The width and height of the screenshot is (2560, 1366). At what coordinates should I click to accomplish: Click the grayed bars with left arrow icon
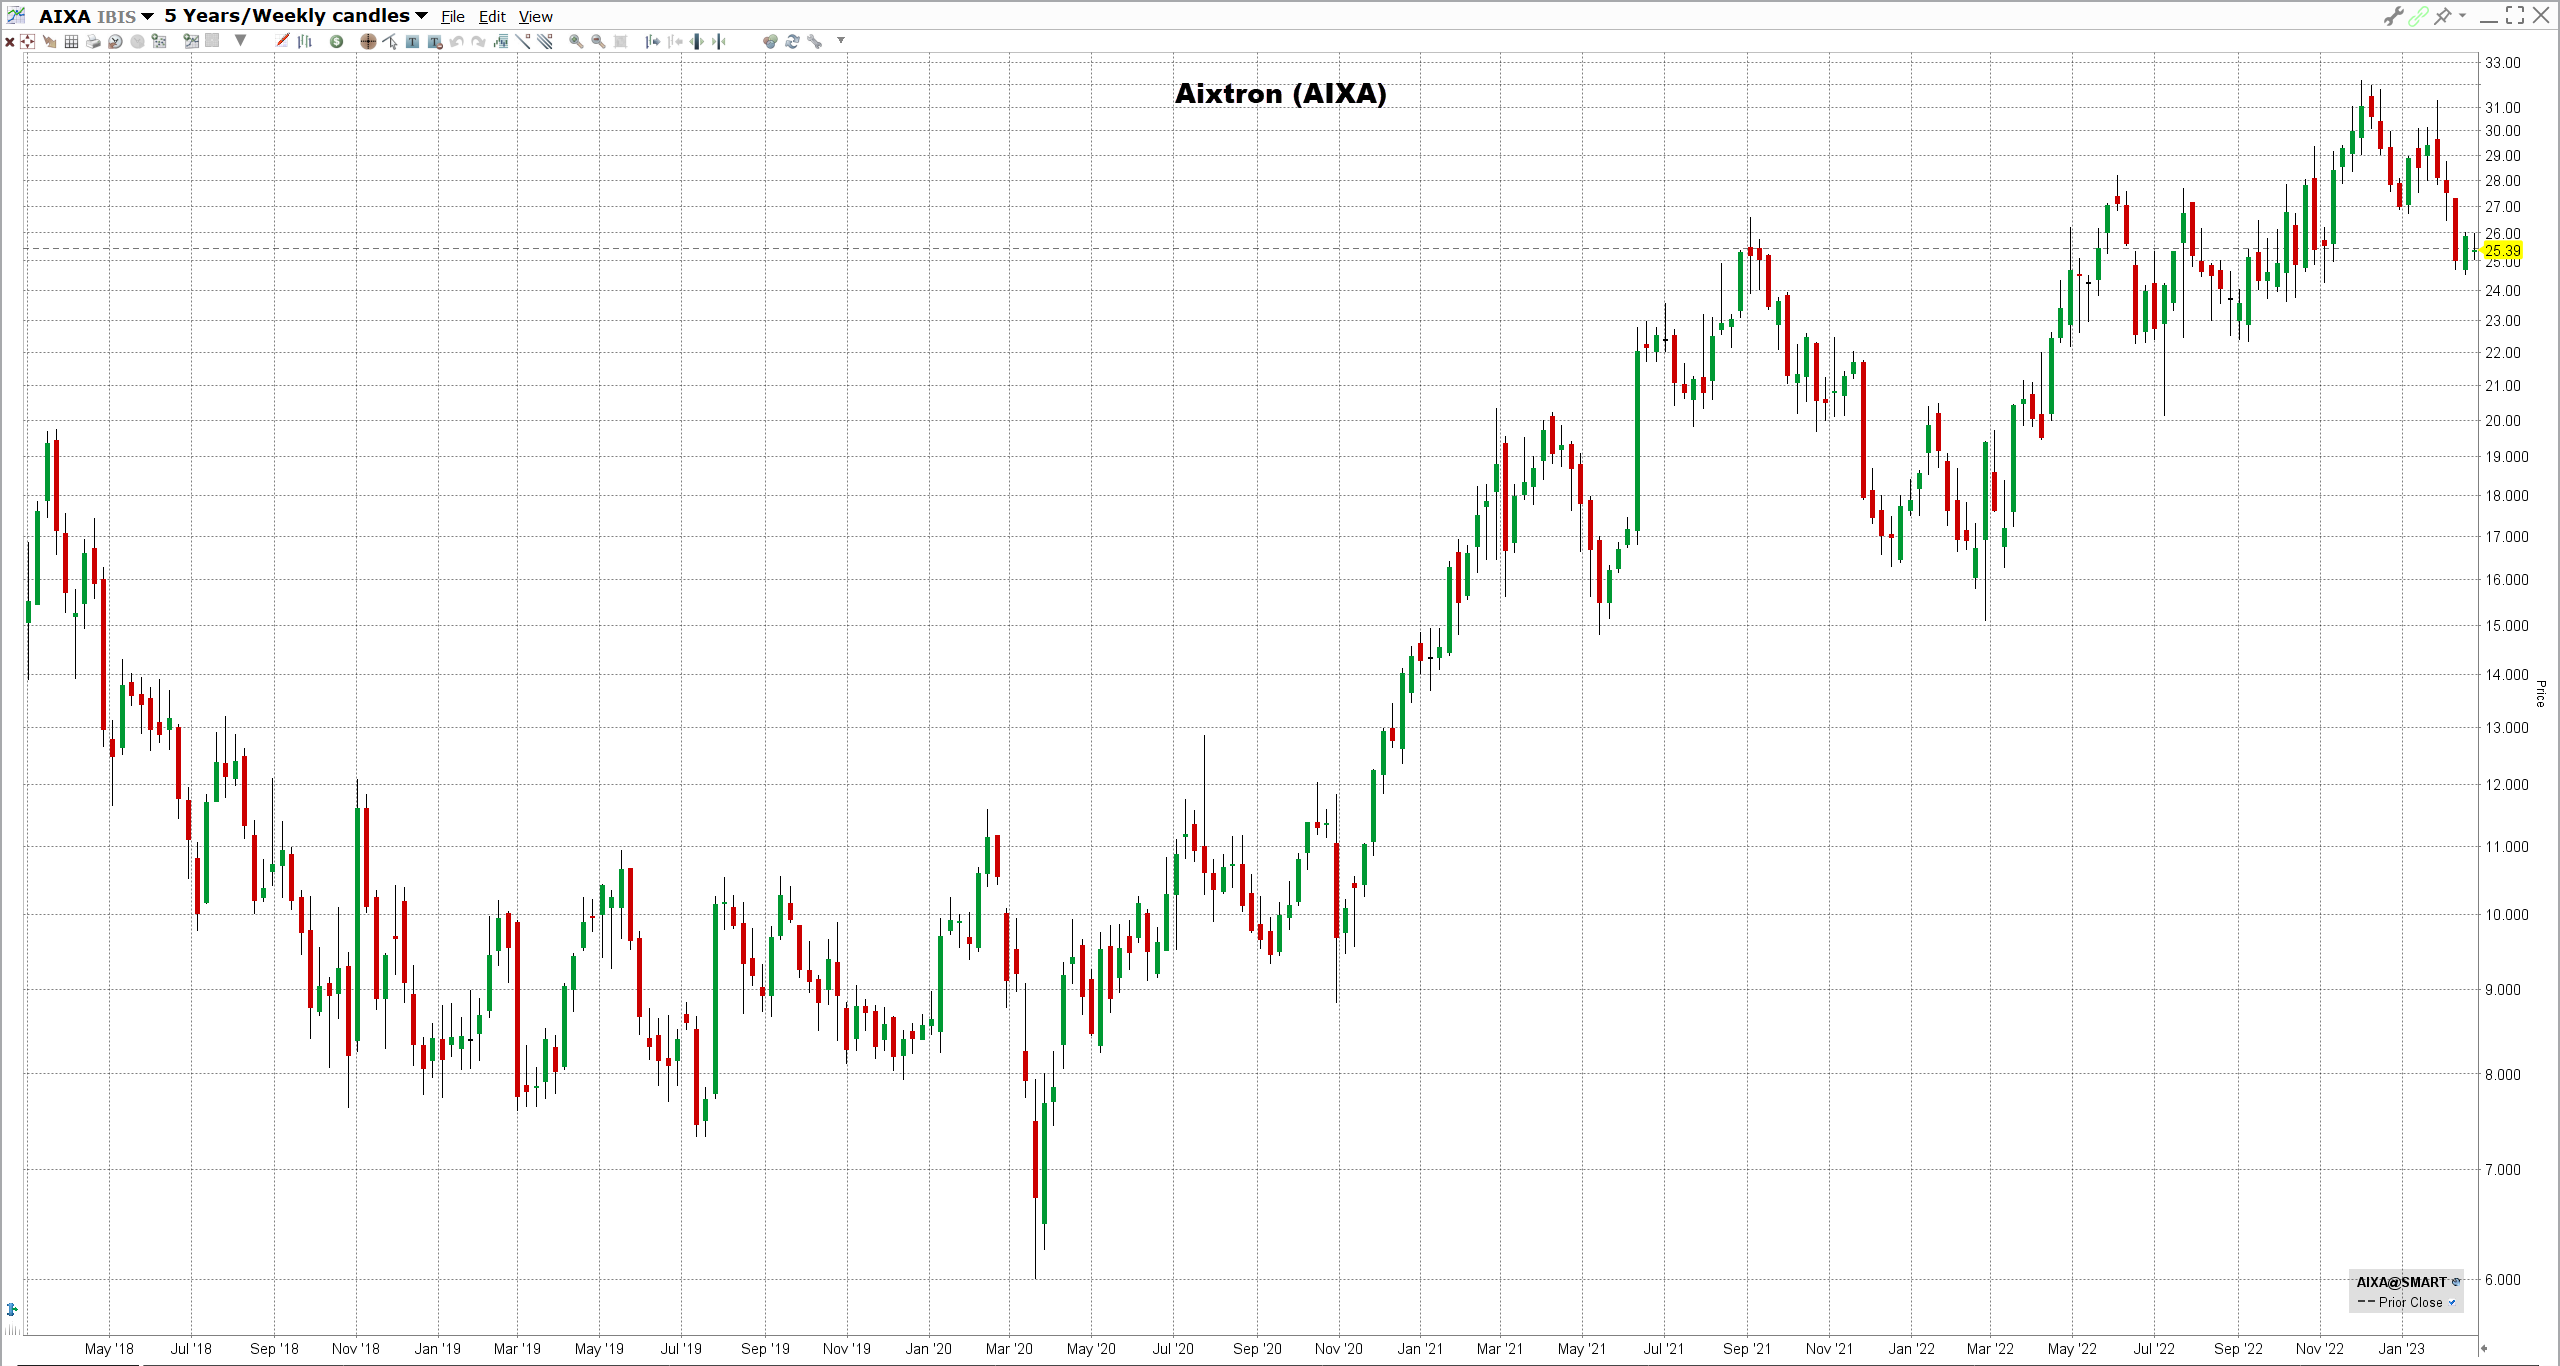(x=675, y=42)
